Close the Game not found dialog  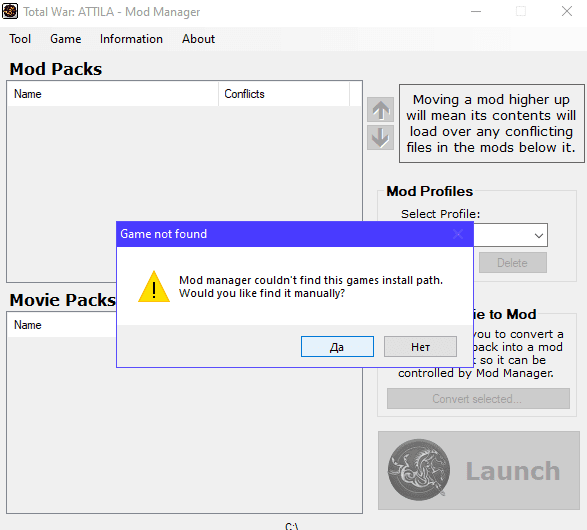point(458,234)
